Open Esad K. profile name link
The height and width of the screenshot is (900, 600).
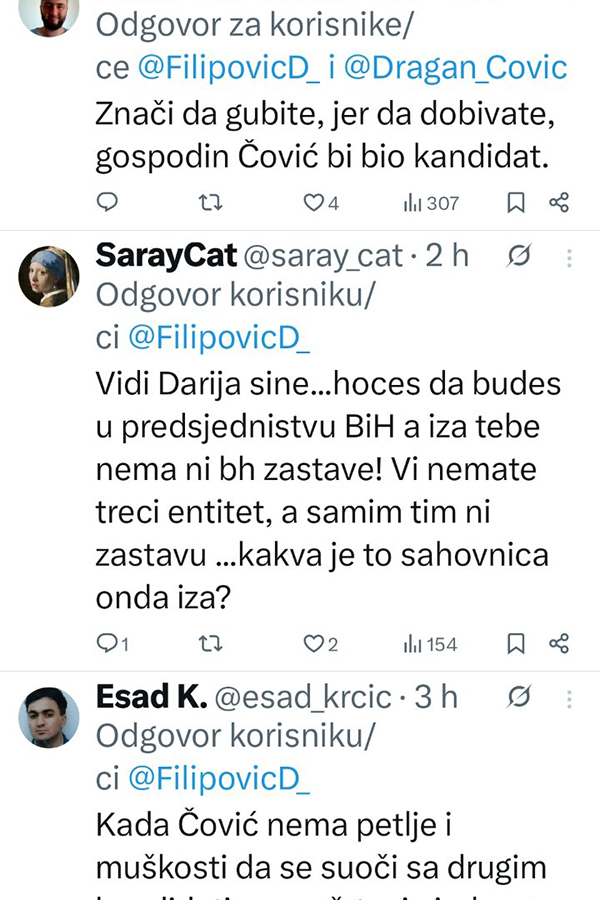click(150, 697)
